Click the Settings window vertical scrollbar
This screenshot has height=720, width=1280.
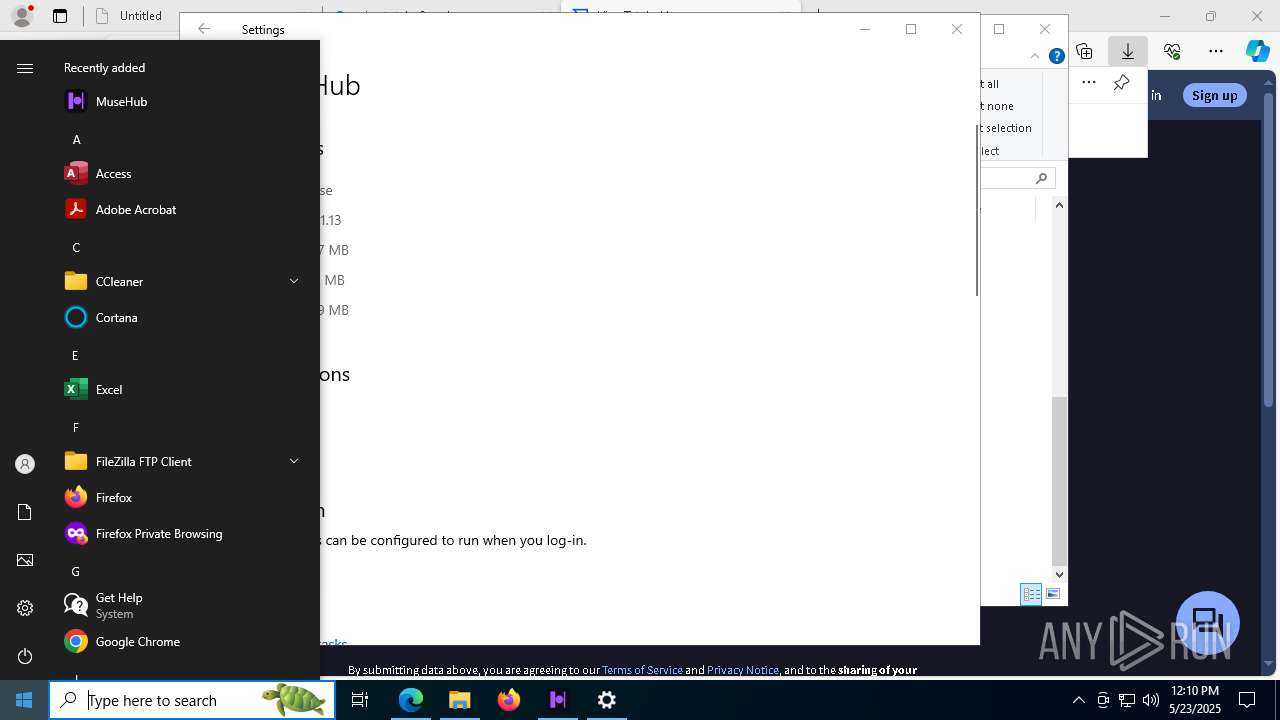(x=977, y=210)
